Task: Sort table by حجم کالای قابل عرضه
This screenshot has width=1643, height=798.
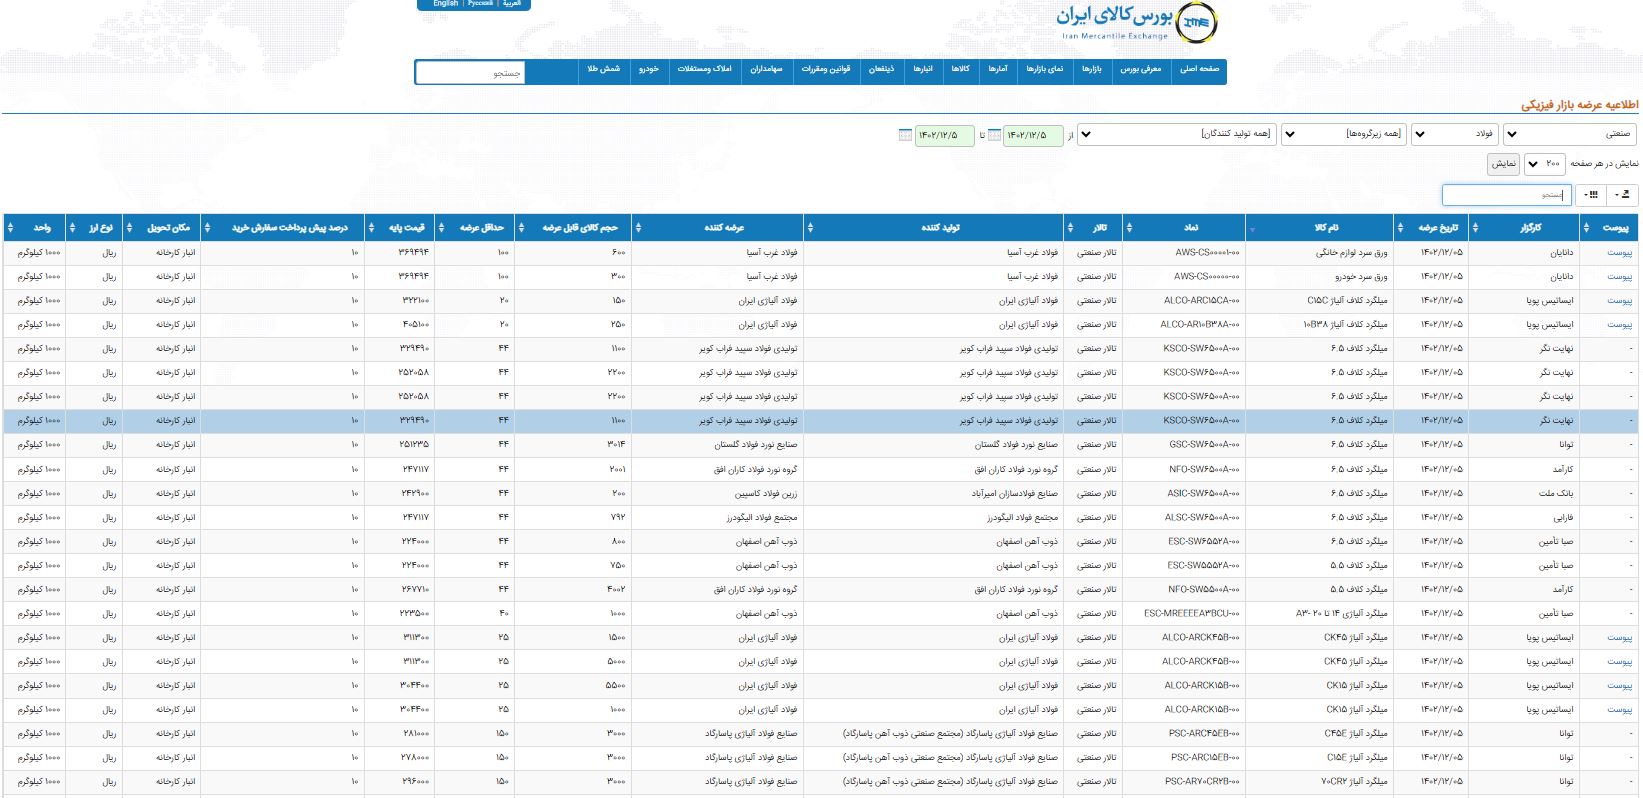Action: (x=573, y=228)
